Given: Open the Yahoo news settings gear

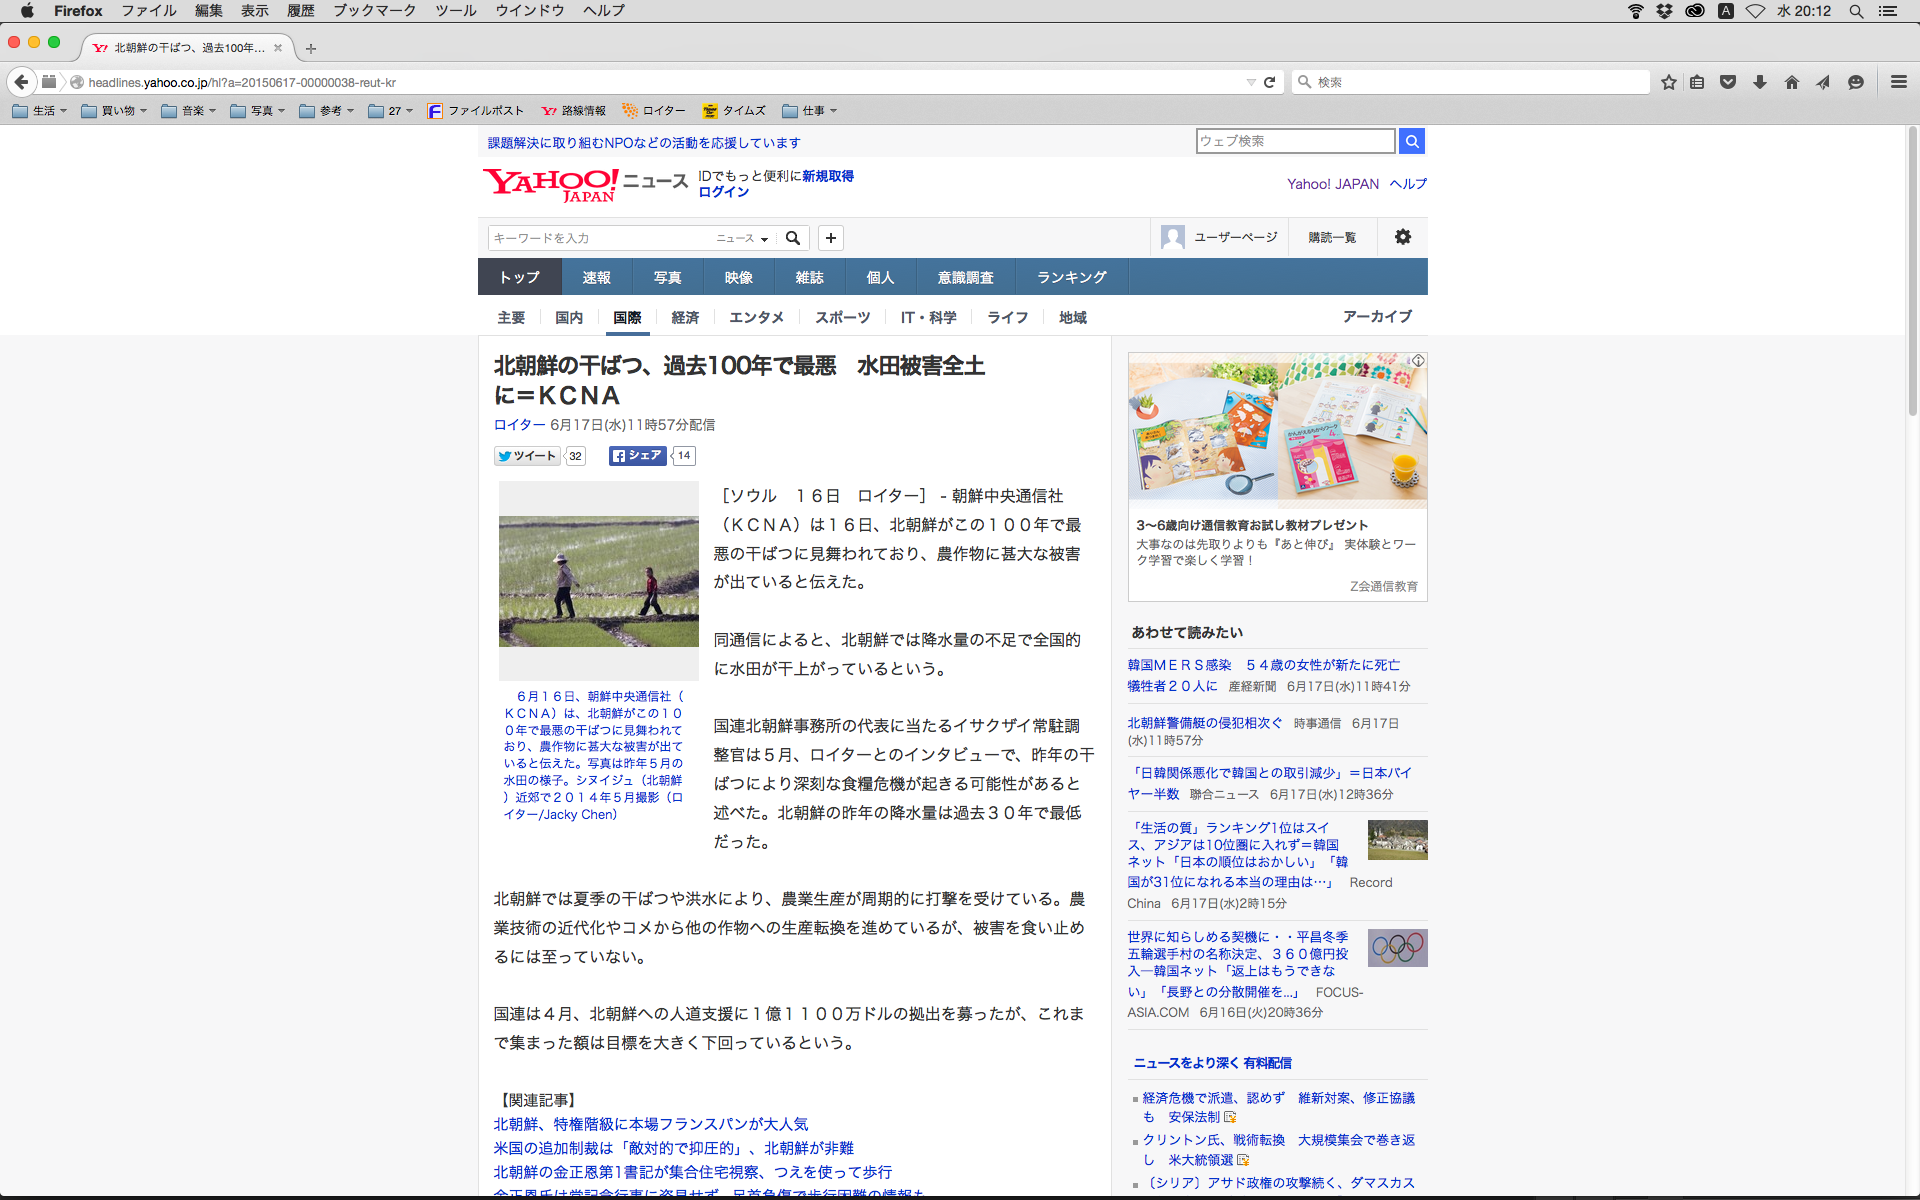Looking at the screenshot, I should click(x=1402, y=237).
